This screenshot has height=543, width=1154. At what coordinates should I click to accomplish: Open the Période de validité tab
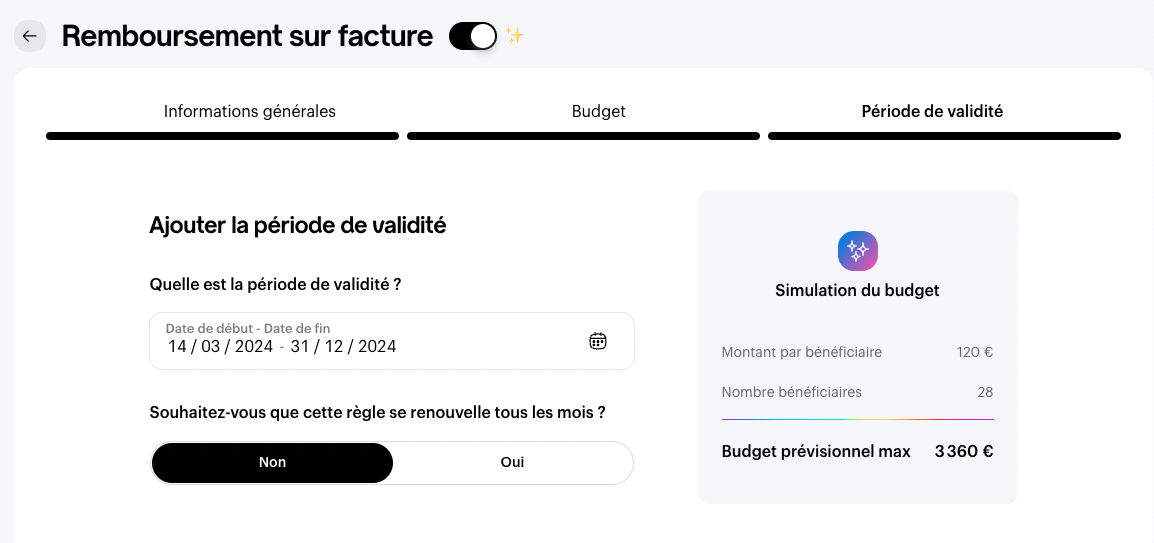[932, 111]
